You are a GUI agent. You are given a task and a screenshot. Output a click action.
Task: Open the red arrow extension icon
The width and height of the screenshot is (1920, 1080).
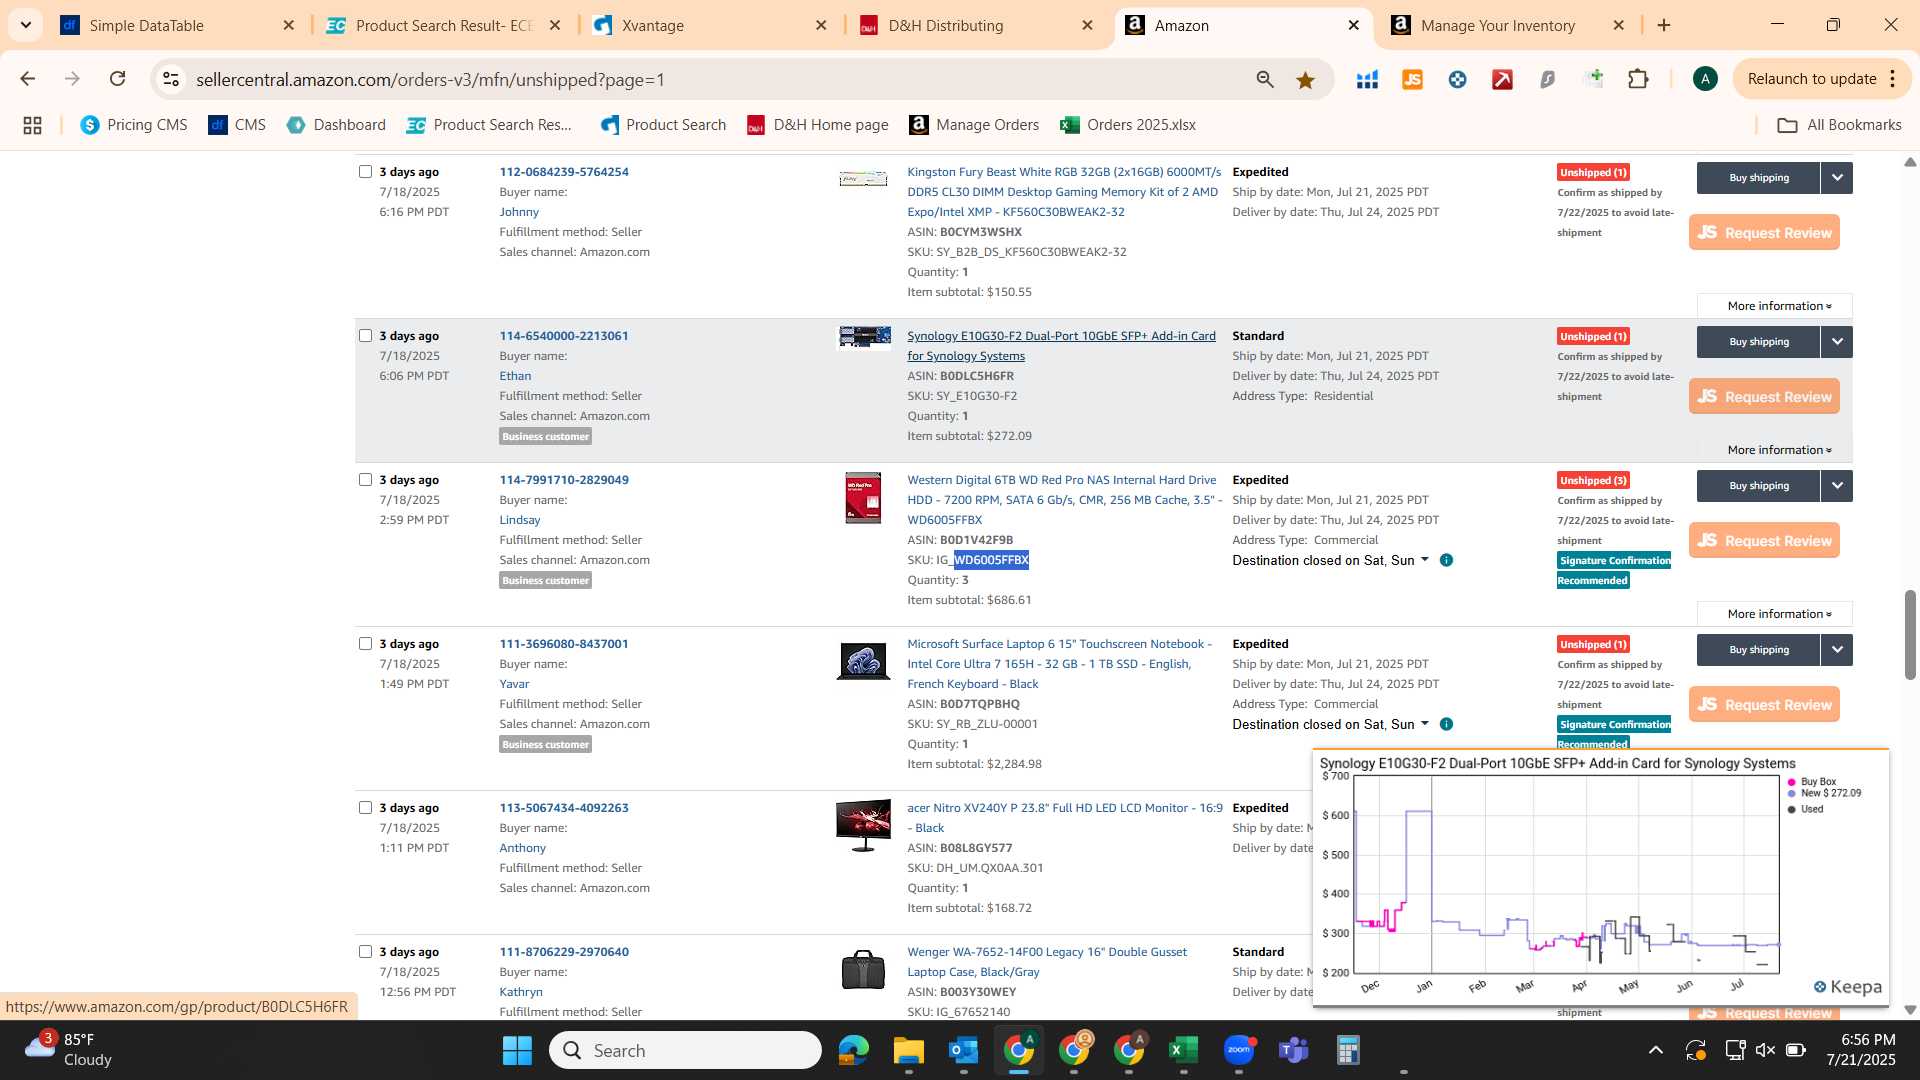click(x=1502, y=79)
